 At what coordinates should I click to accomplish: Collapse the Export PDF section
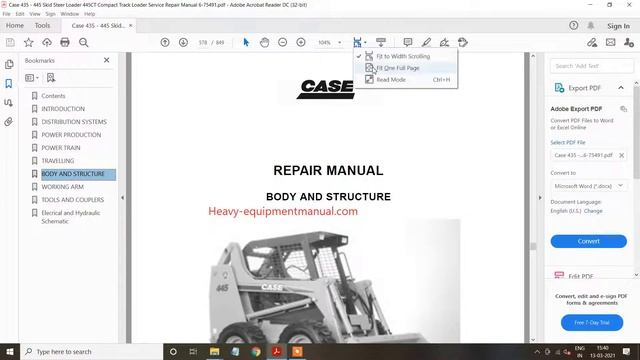(621, 88)
